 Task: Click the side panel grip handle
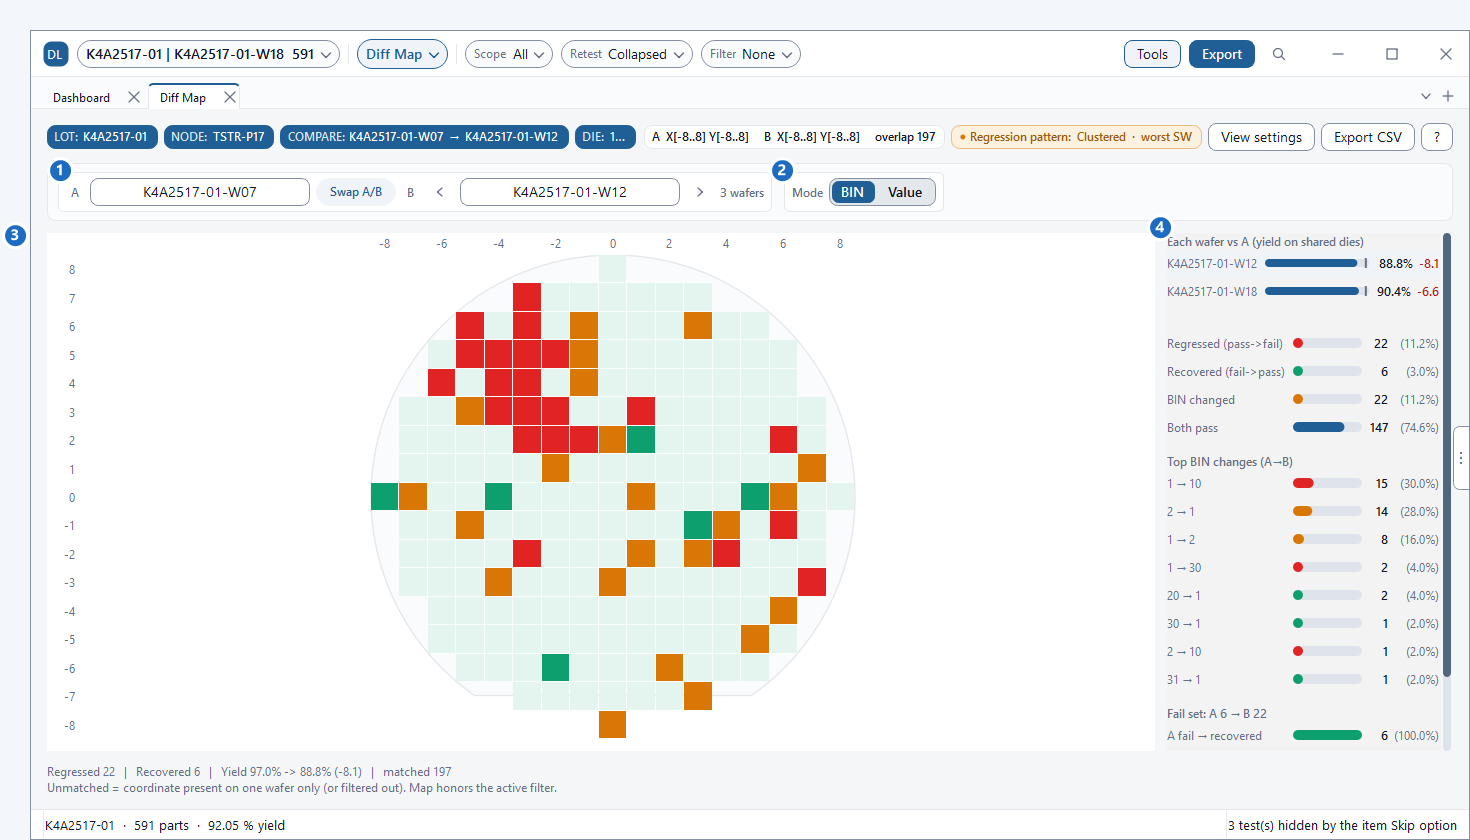click(x=1461, y=457)
